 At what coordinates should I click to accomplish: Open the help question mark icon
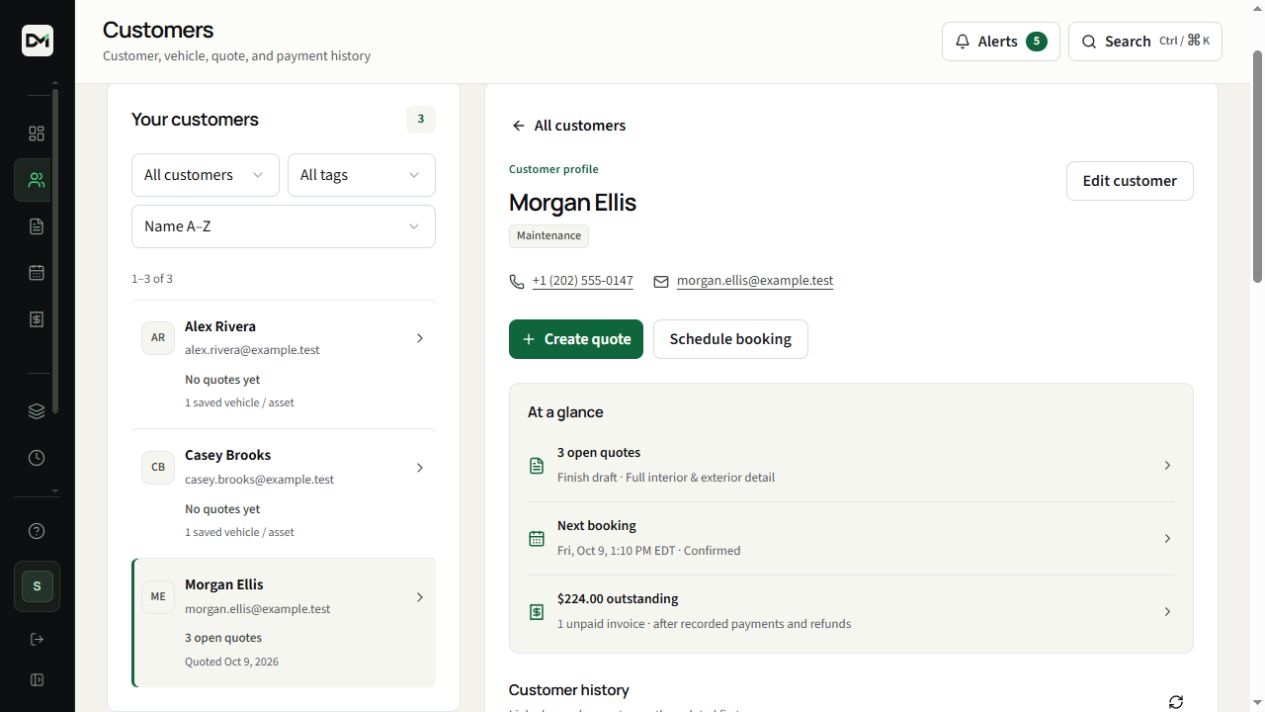[x=37, y=531]
